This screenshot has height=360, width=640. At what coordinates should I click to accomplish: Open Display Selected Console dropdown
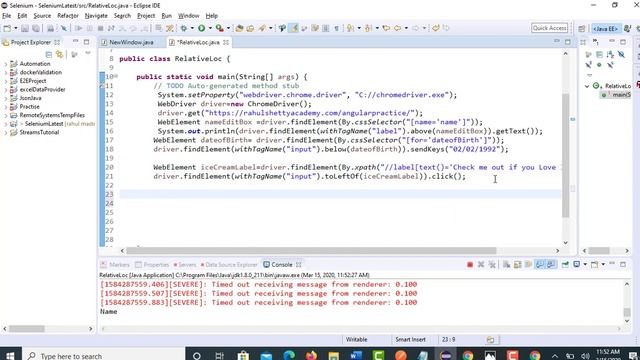tap(585, 264)
